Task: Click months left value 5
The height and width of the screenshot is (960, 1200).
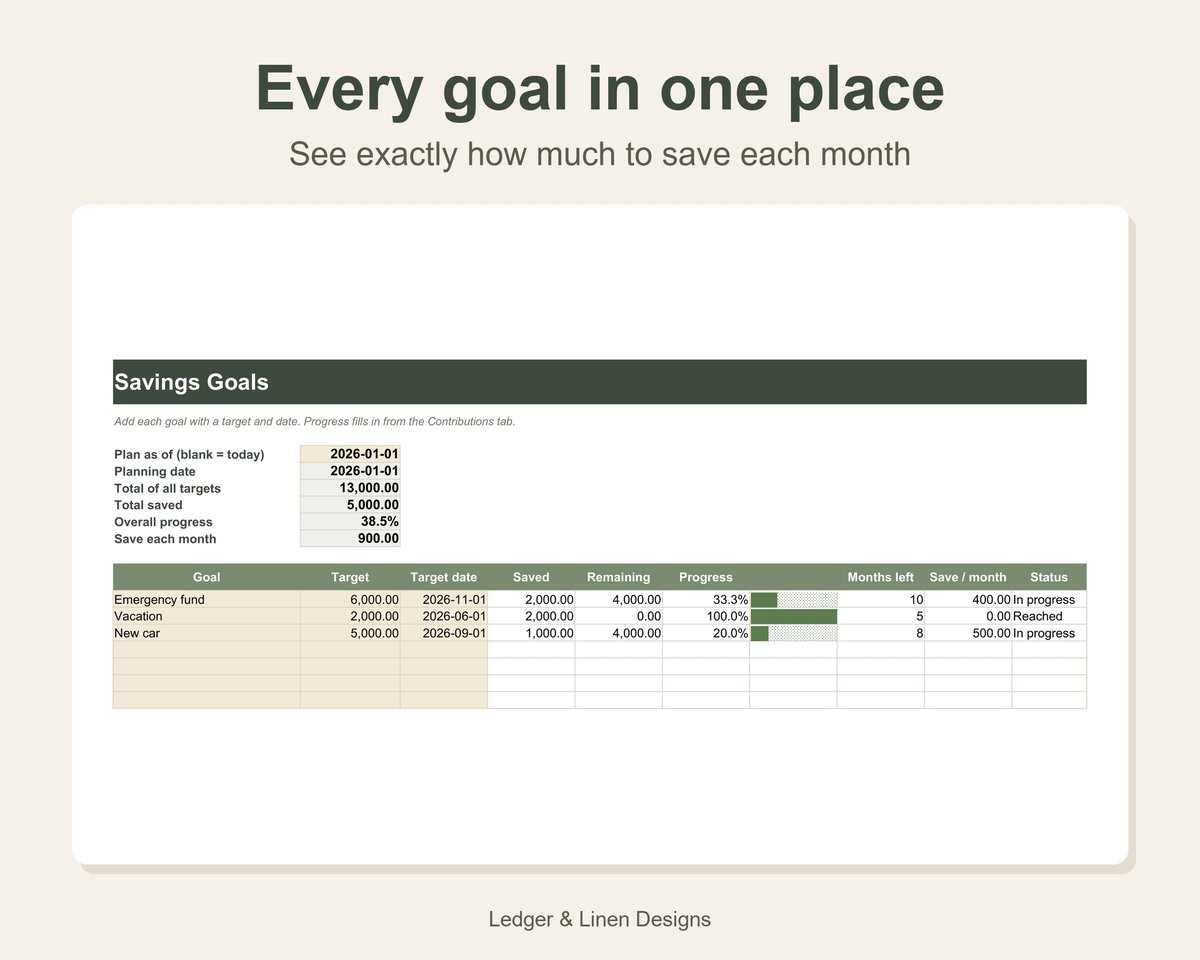Action: click(880, 617)
